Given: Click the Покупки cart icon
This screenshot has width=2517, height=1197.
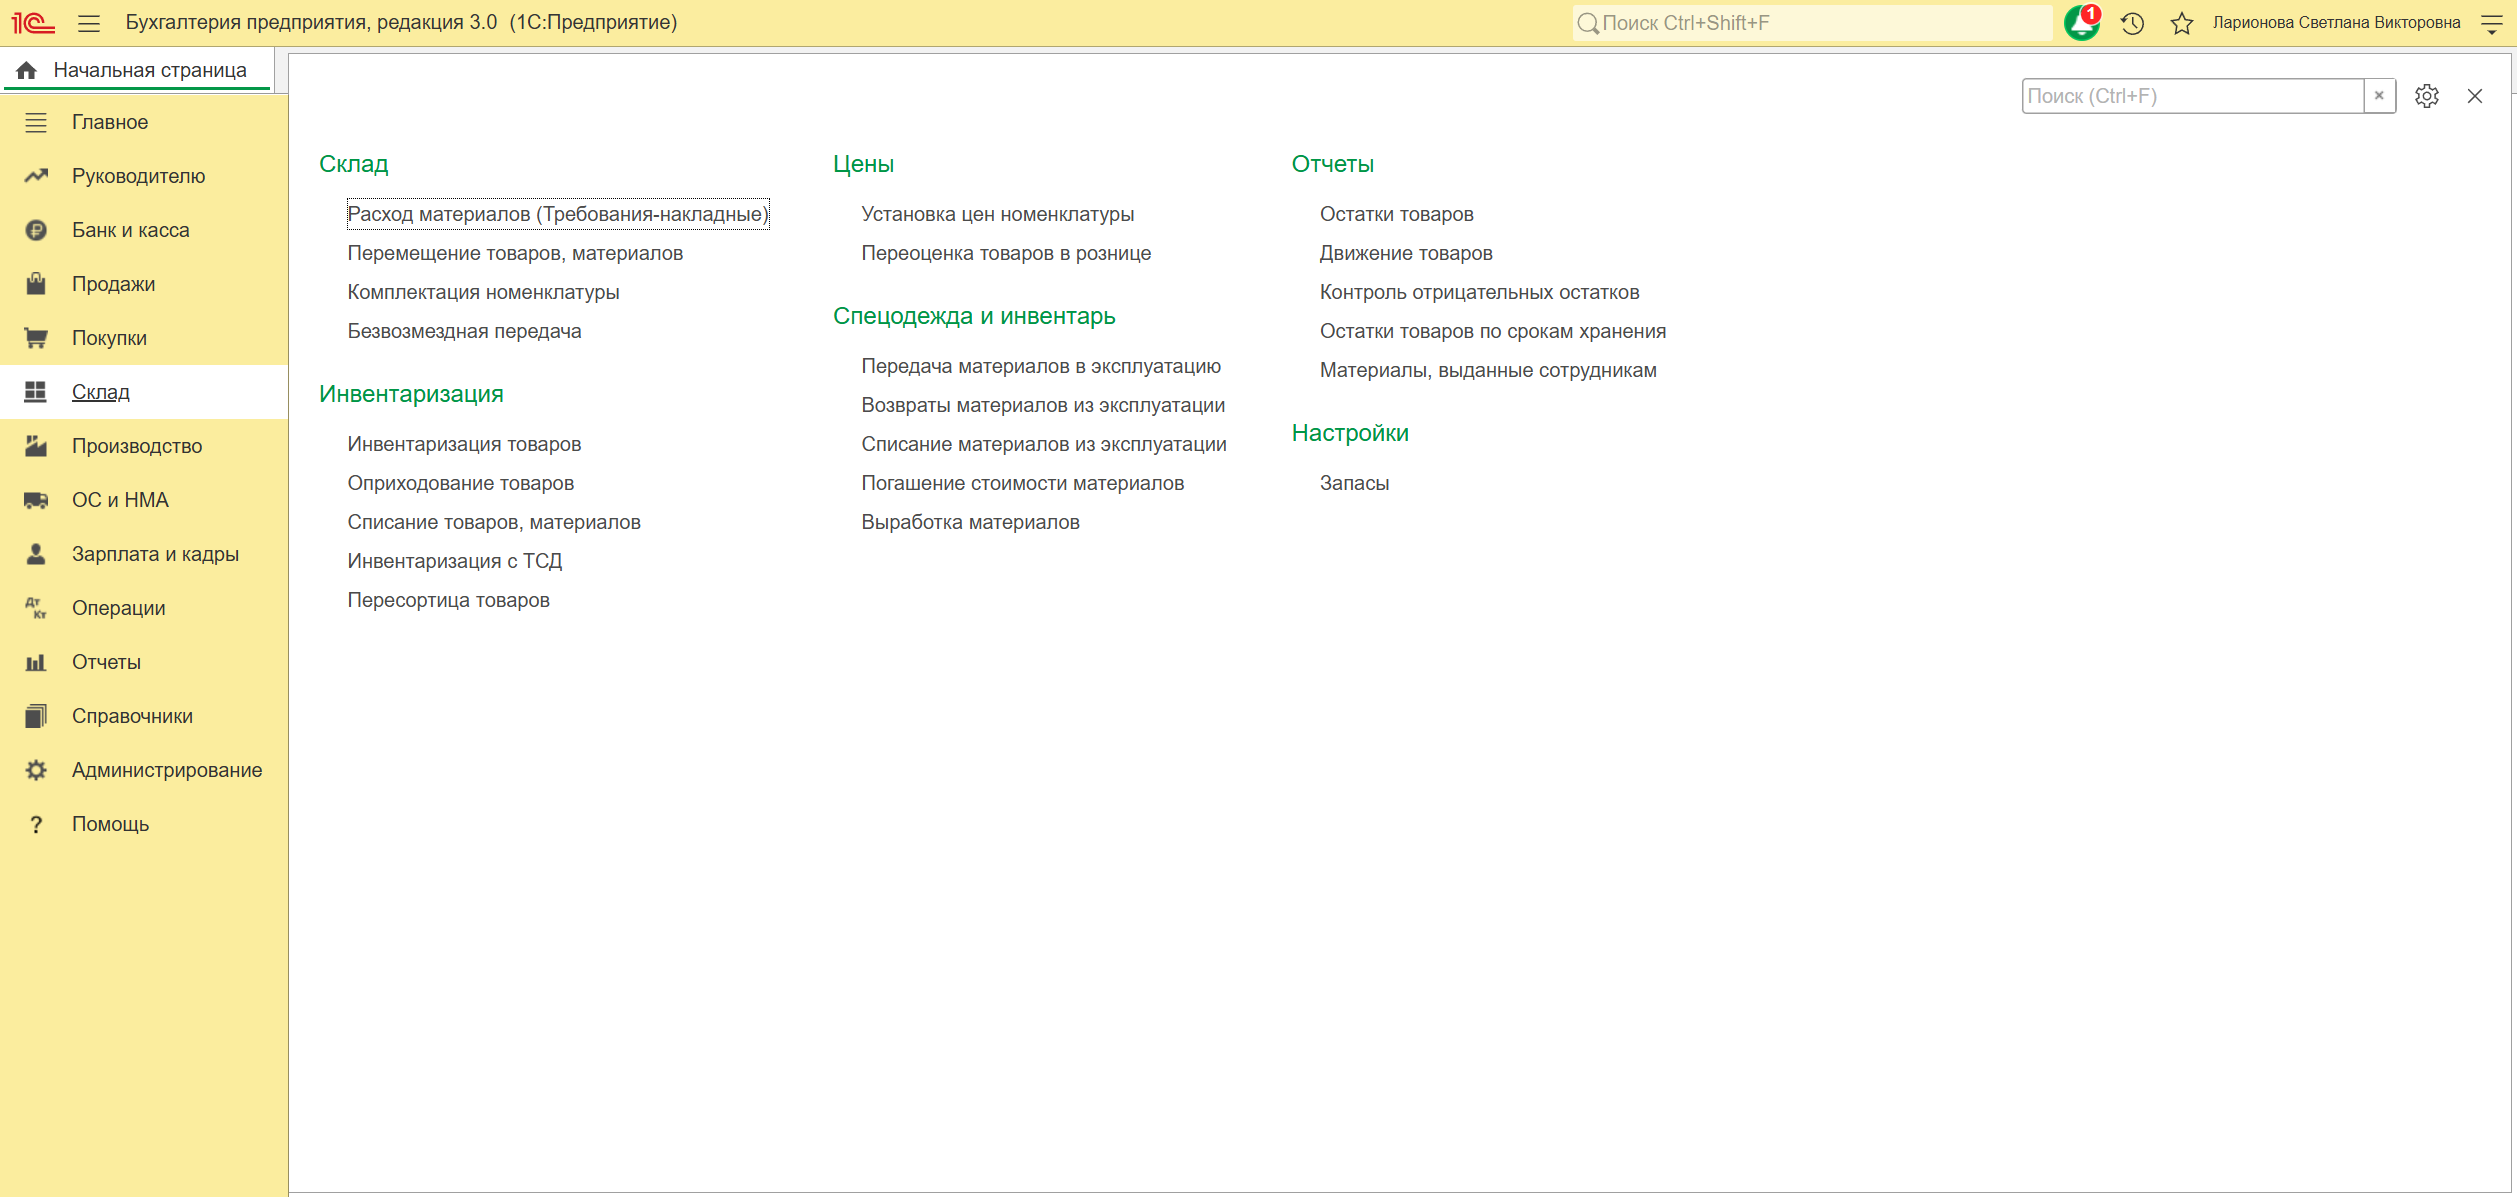Looking at the screenshot, I should click(x=36, y=338).
